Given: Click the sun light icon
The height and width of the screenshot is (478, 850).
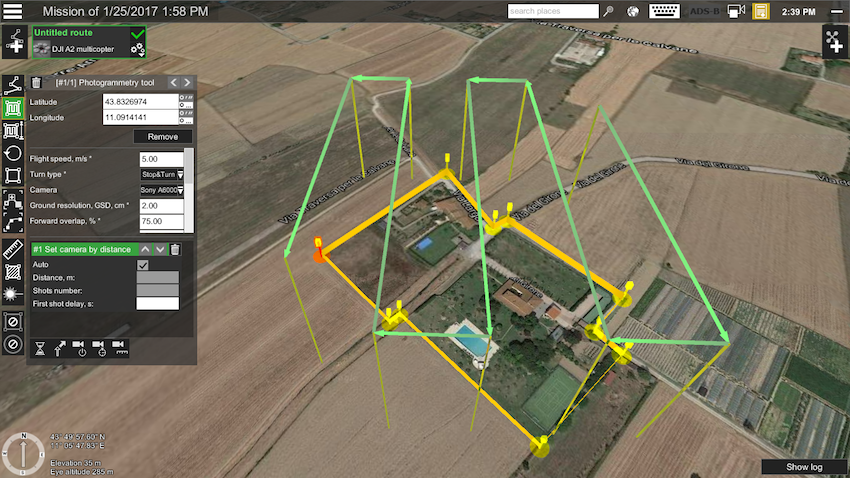Looking at the screenshot, I should pyautogui.click(x=12, y=294).
